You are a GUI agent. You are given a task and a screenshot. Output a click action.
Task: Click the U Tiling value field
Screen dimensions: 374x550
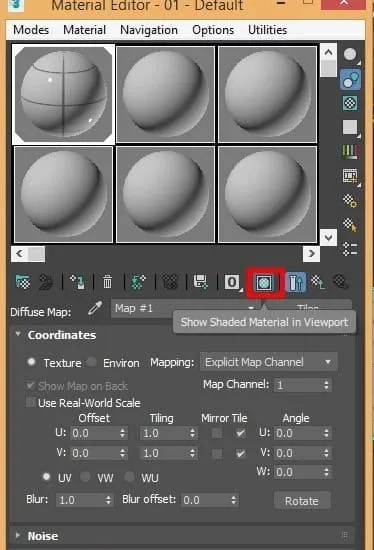point(164,433)
